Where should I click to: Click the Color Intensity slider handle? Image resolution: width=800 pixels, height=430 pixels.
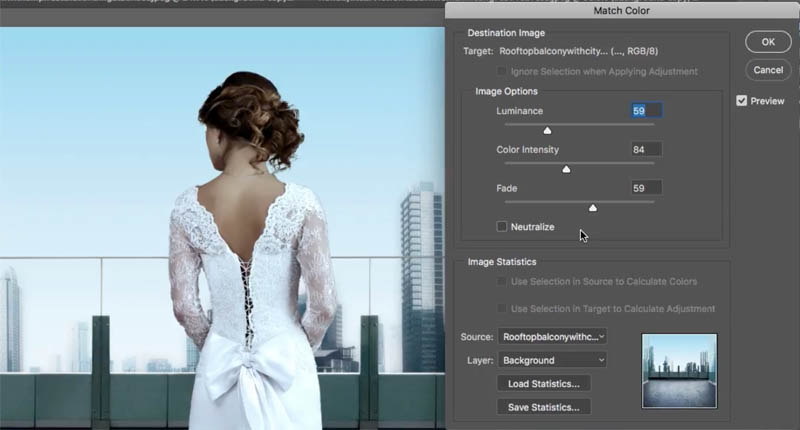(566, 169)
